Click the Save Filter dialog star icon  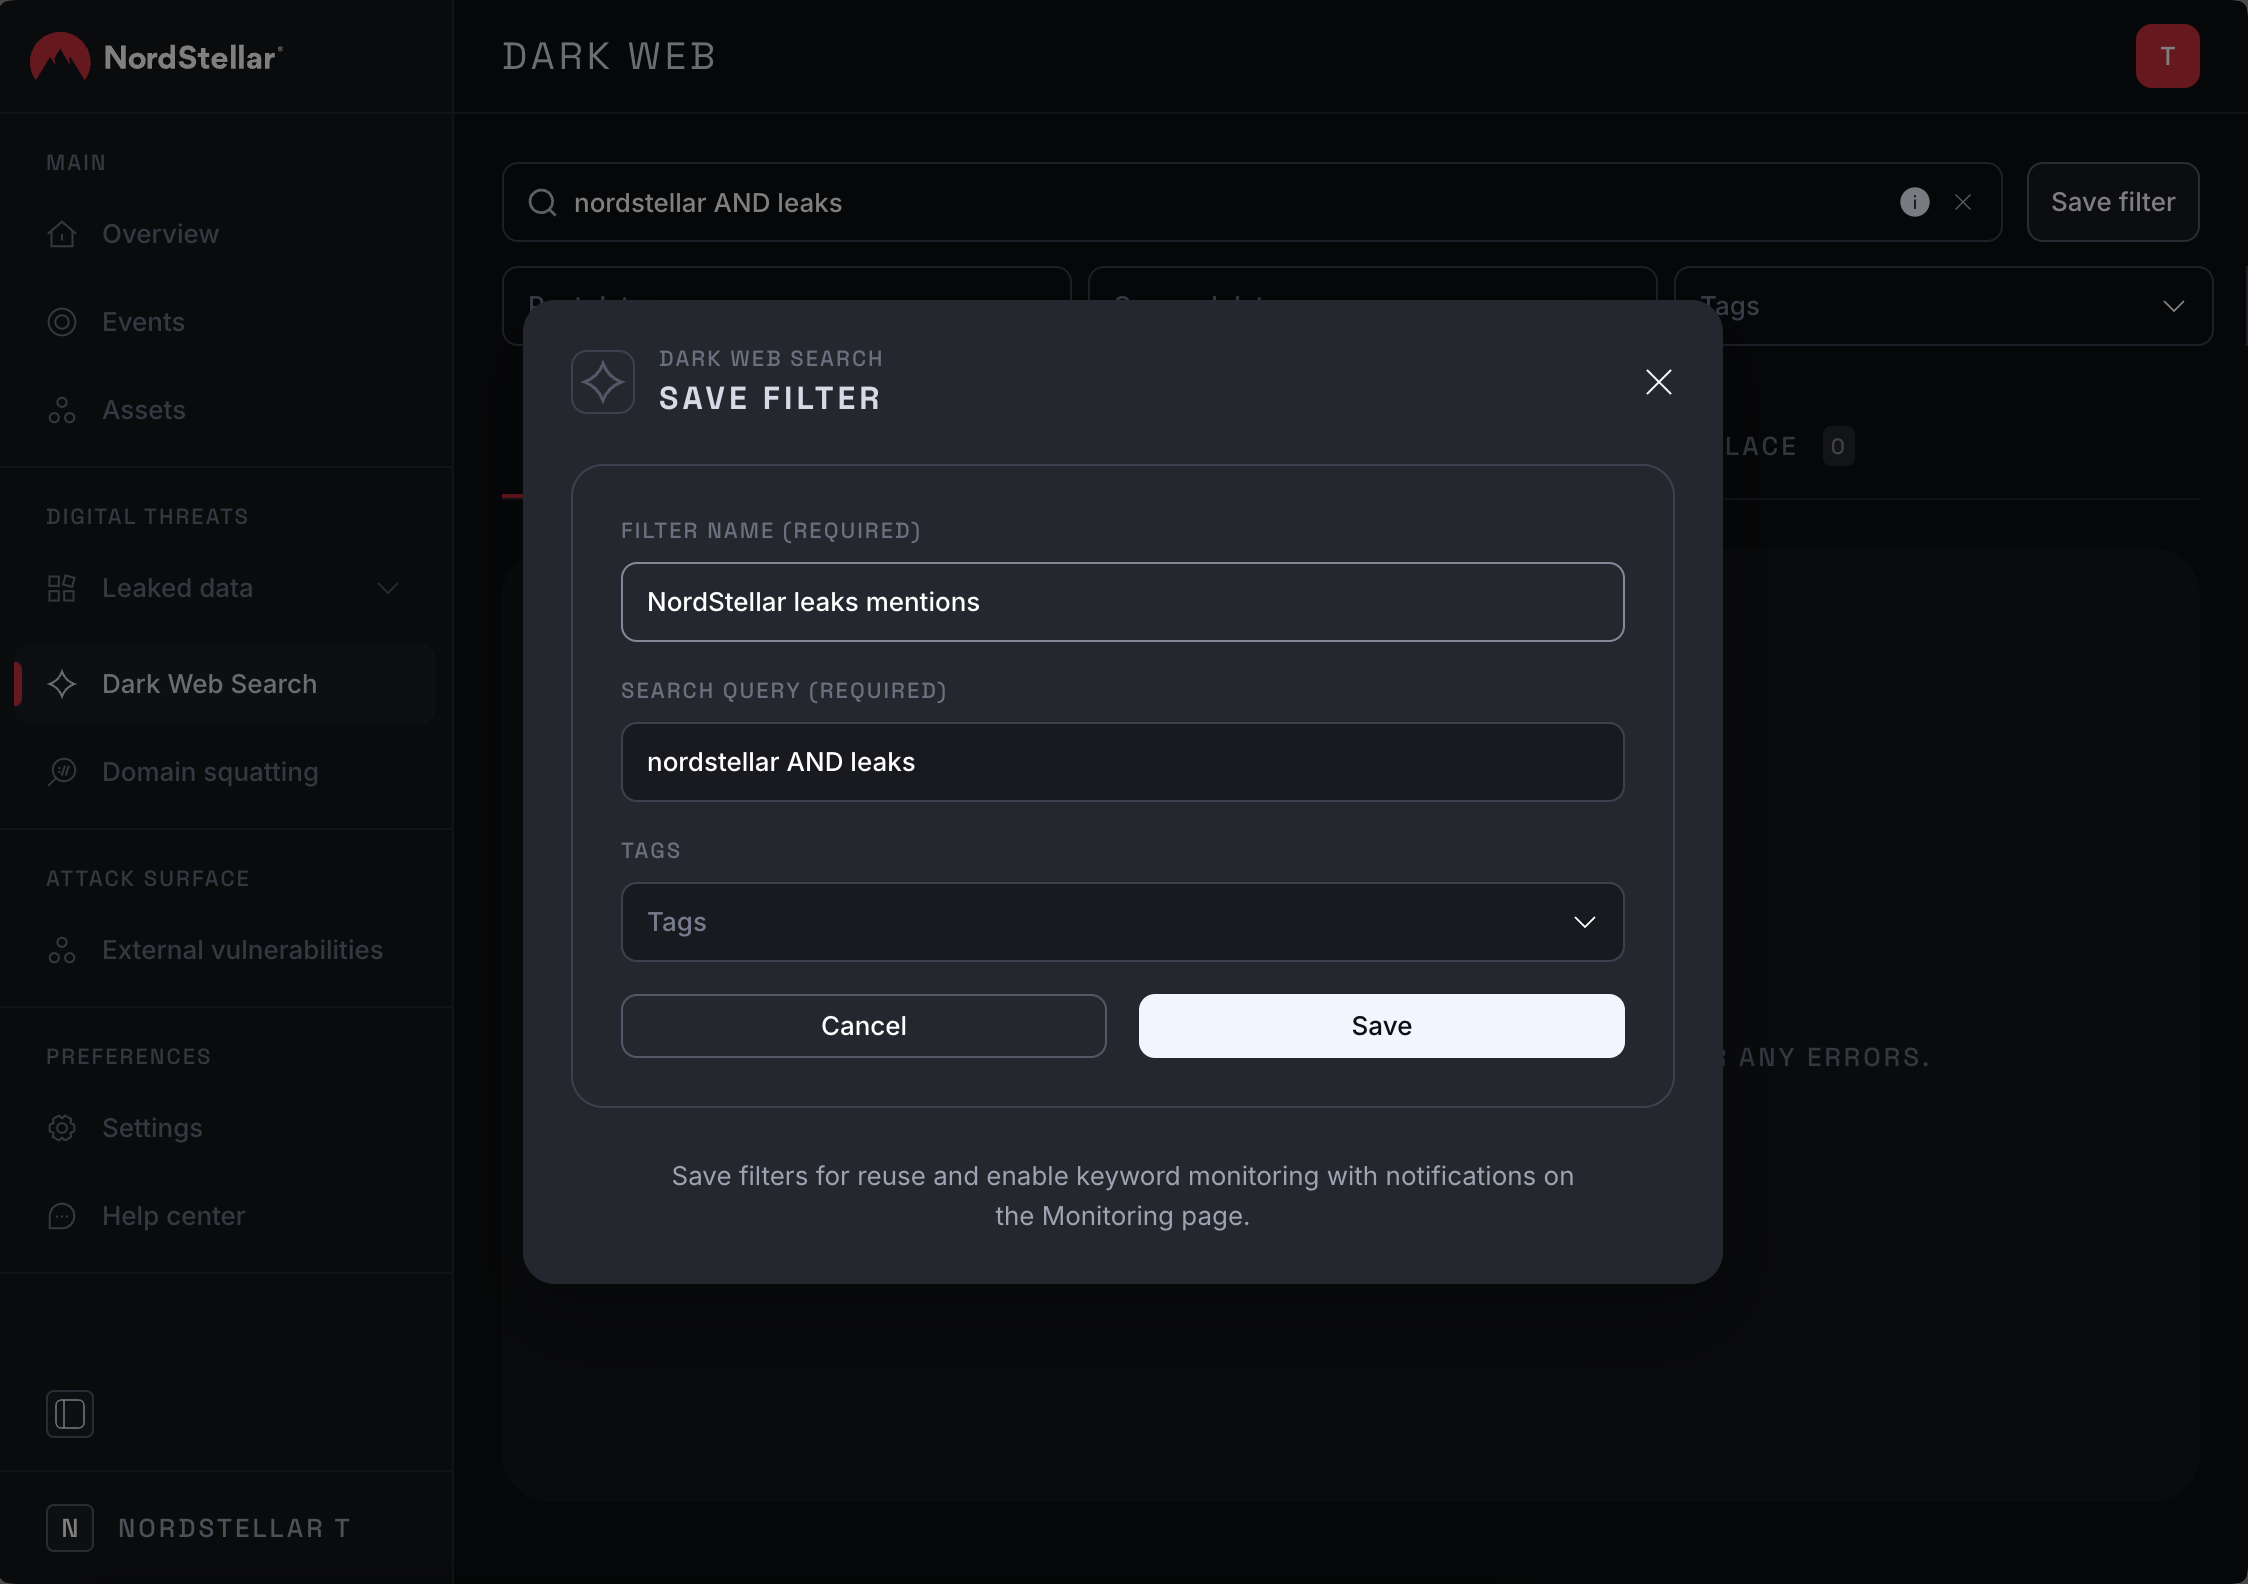tap(603, 382)
